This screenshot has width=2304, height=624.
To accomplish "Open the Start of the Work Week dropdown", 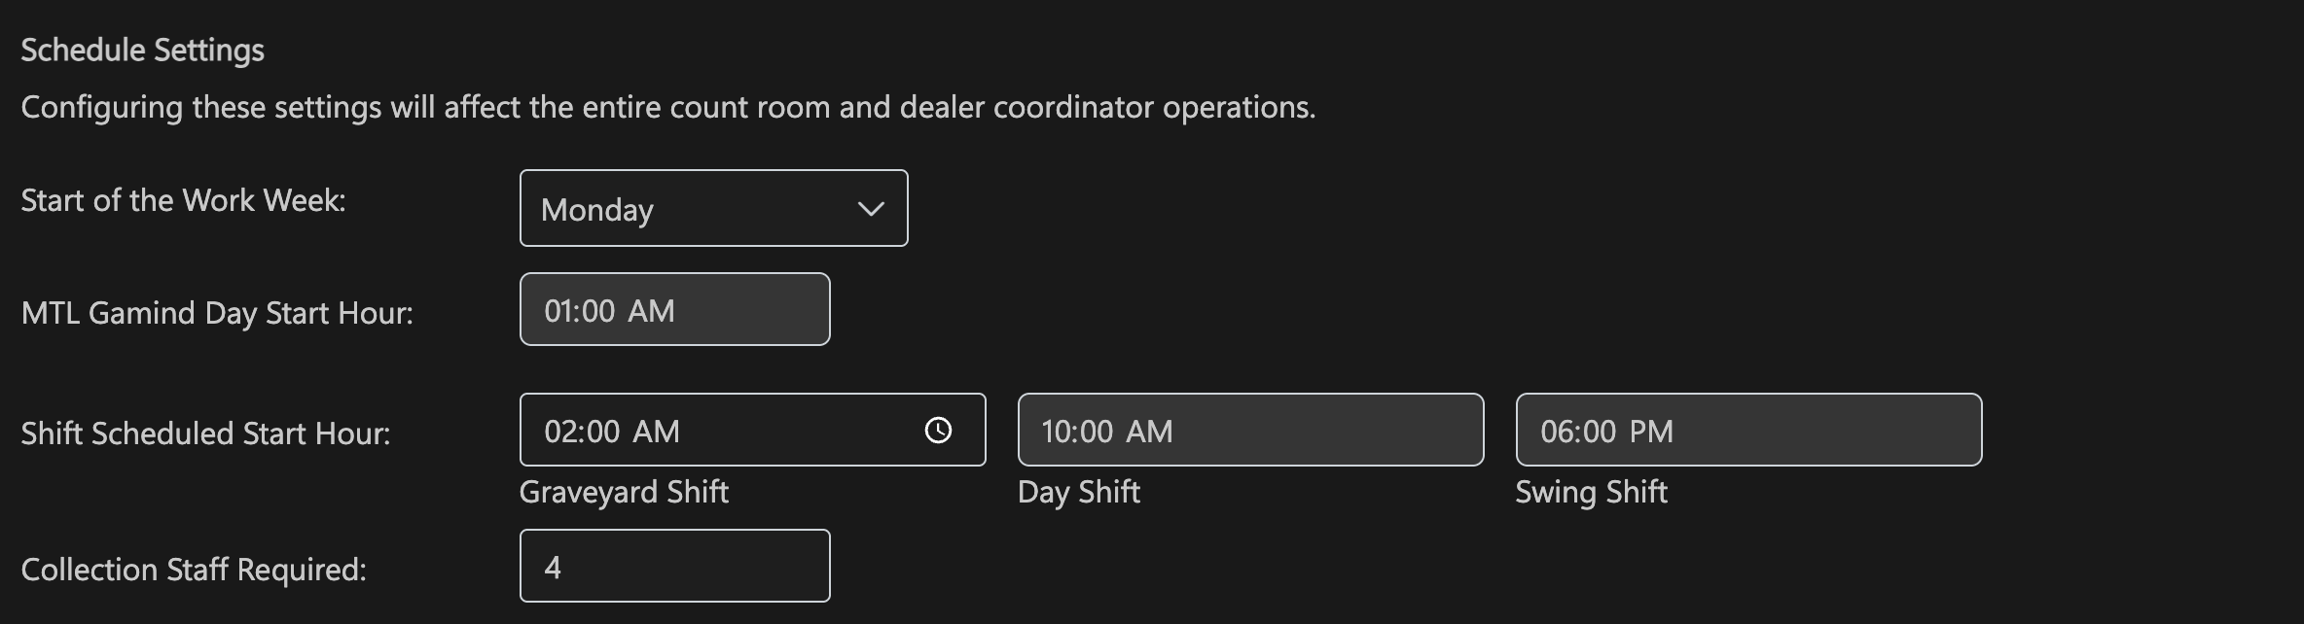I will point(713,208).
